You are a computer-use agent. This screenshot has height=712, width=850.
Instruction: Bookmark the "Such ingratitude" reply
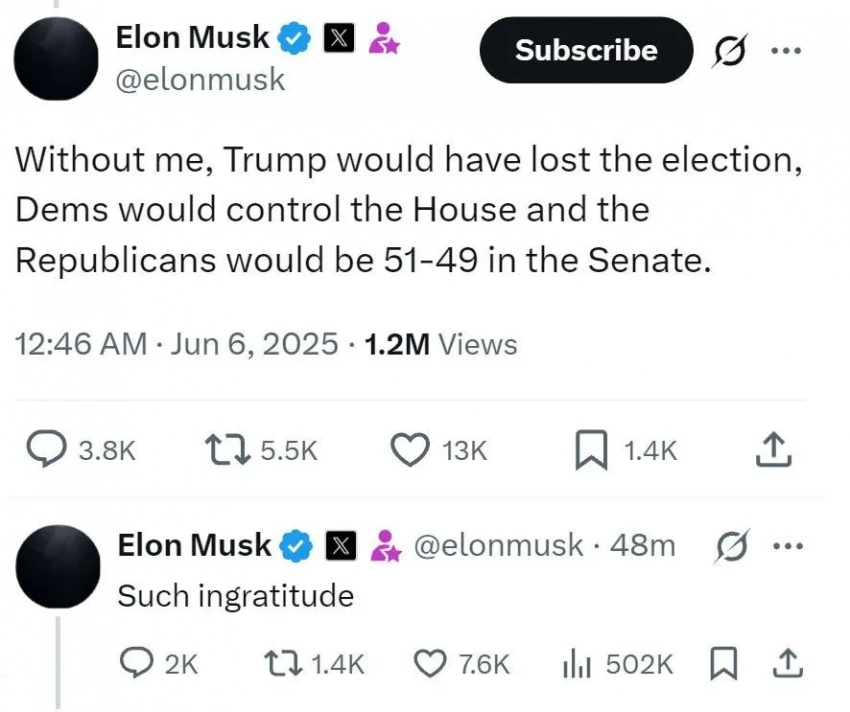[x=719, y=663]
